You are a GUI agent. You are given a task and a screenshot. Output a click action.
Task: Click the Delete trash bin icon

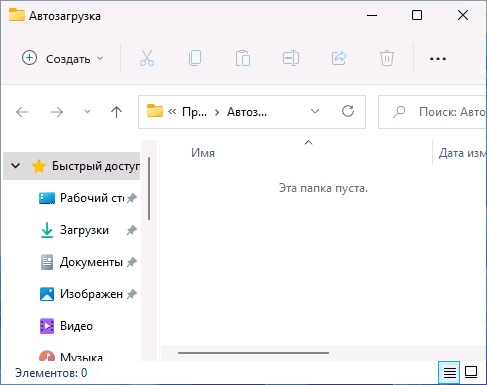click(x=387, y=58)
